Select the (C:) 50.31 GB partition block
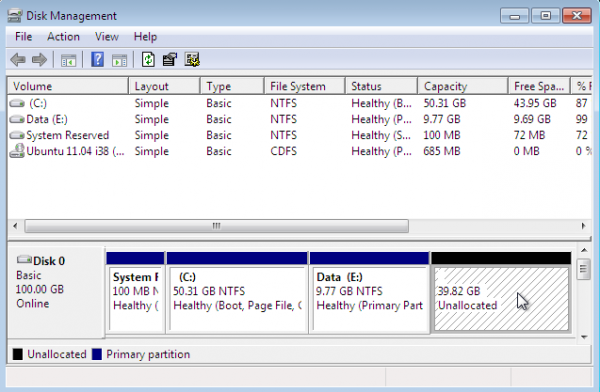Viewport: 600px width, 392px height. (x=237, y=292)
